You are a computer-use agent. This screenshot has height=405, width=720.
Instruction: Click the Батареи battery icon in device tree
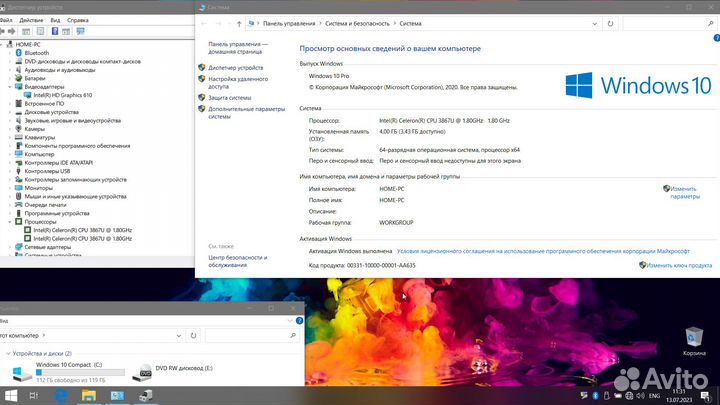18,78
